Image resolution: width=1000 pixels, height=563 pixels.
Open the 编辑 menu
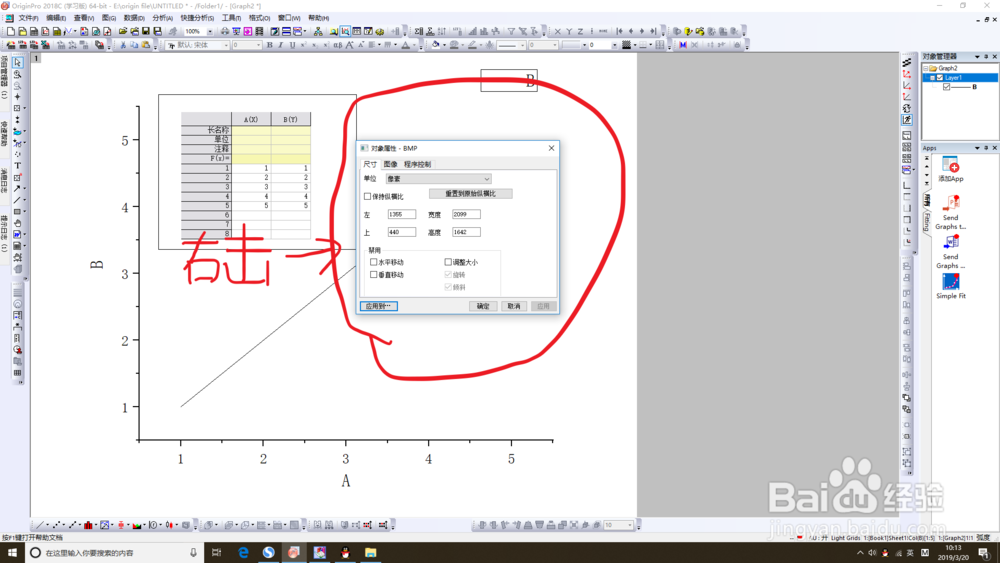[x=55, y=18]
